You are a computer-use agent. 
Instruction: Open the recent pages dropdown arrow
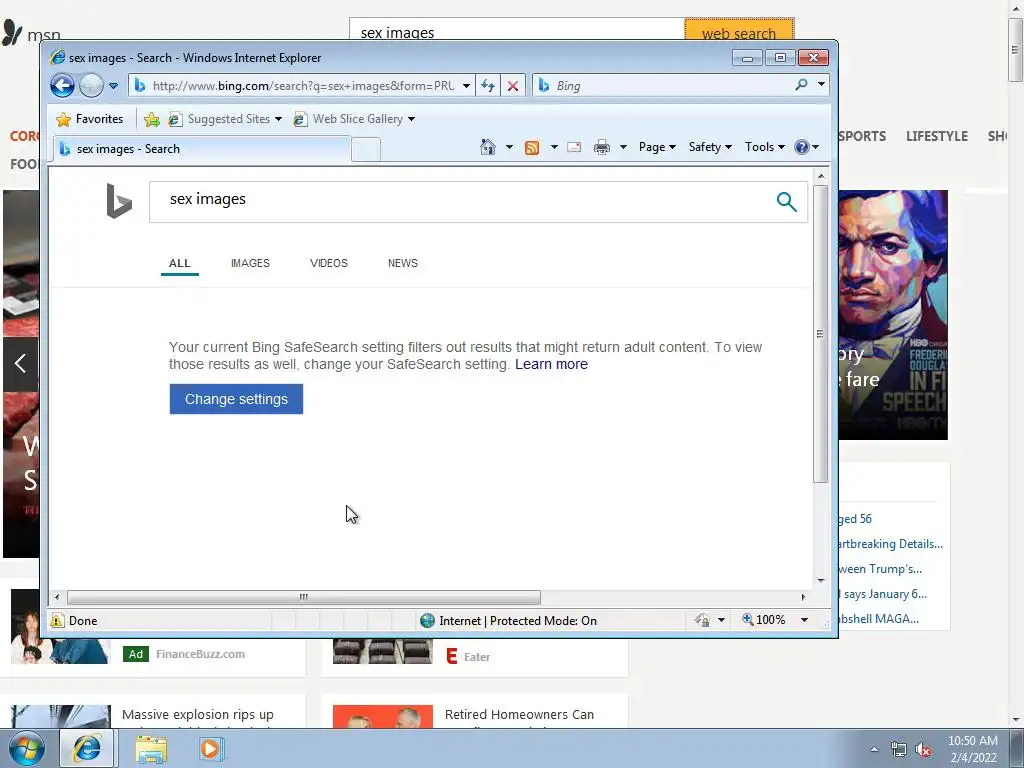click(114, 86)
